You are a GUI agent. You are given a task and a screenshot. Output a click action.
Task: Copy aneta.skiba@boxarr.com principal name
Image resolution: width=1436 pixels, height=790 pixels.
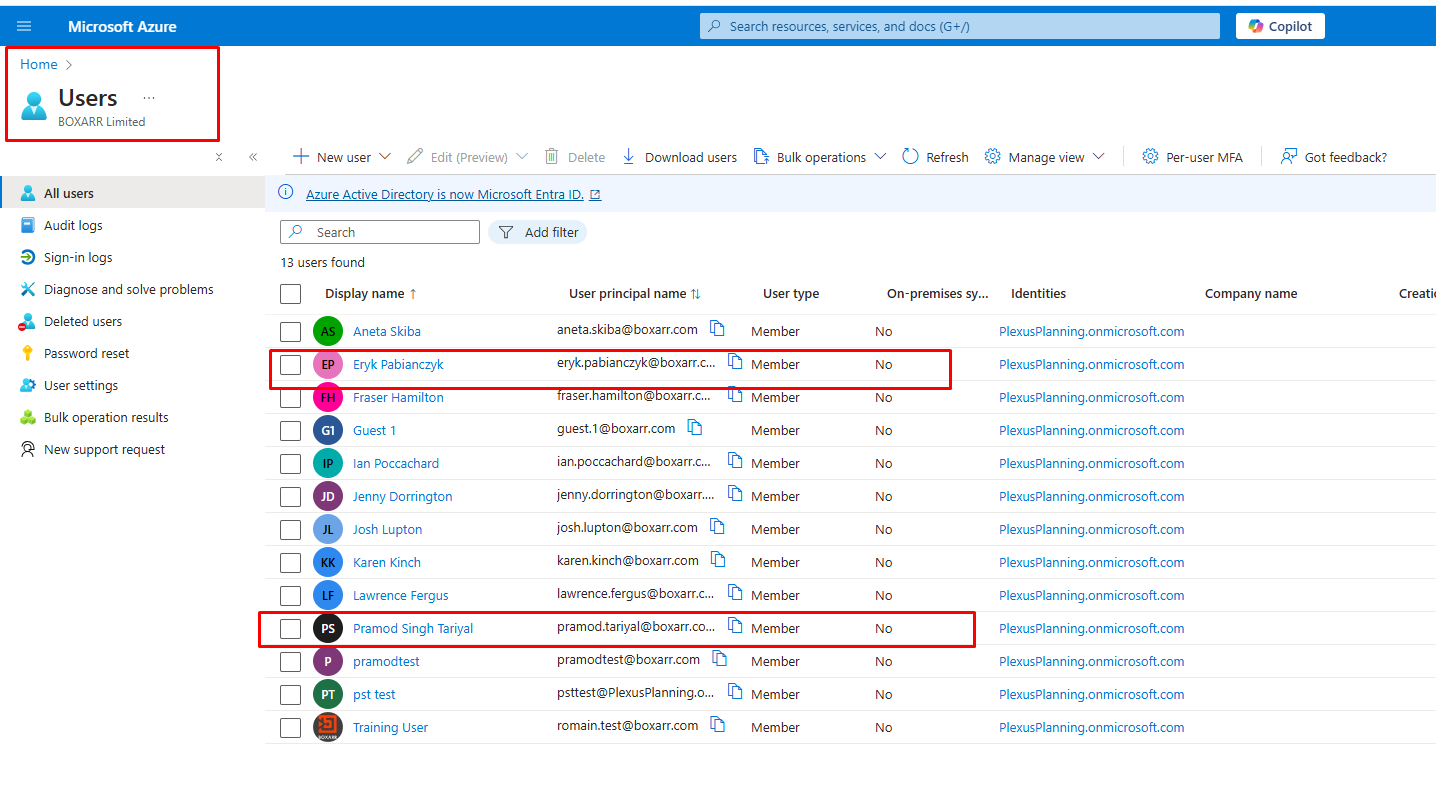tap(717, 328)
